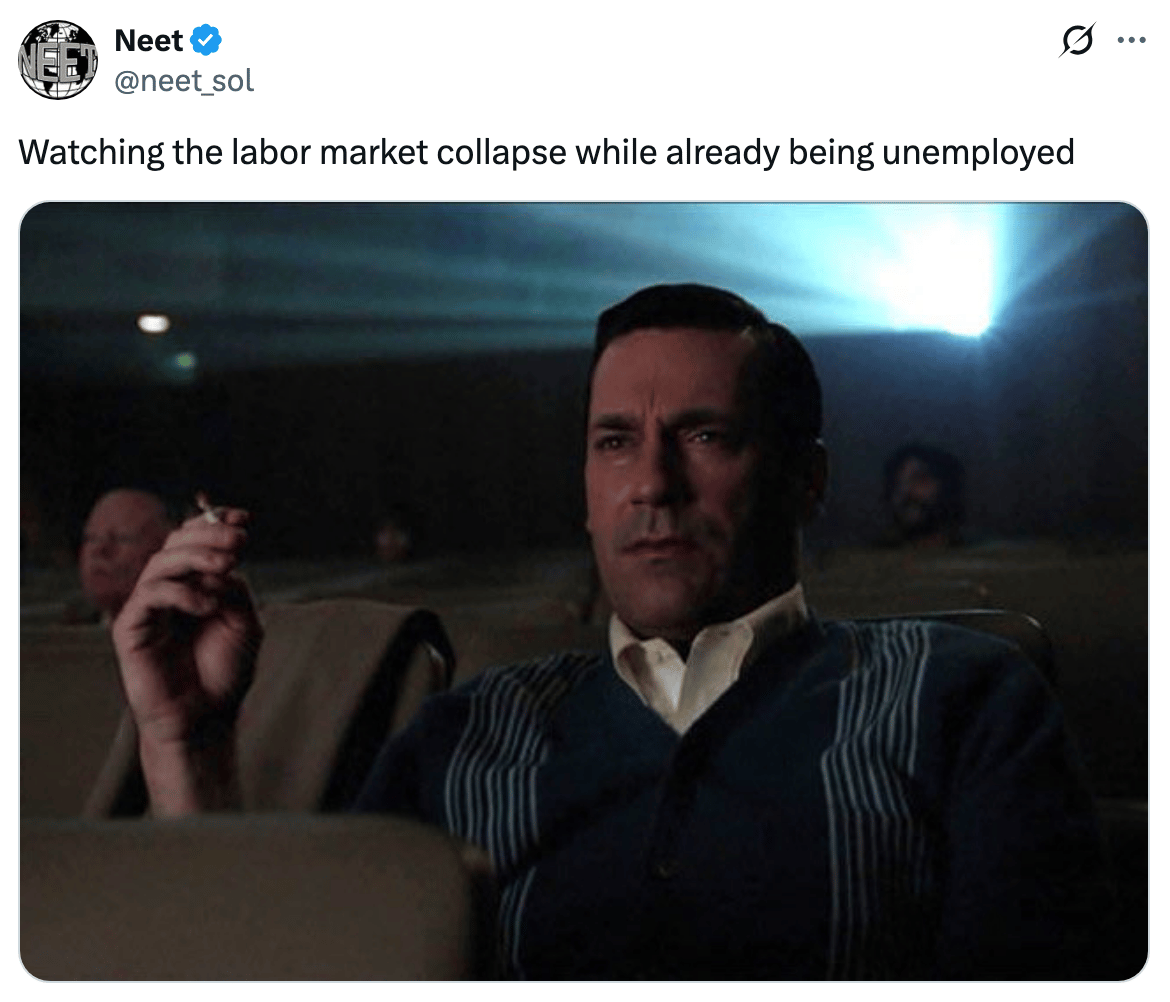Click the word "unemployed" in the tweet

pos(978,152)
